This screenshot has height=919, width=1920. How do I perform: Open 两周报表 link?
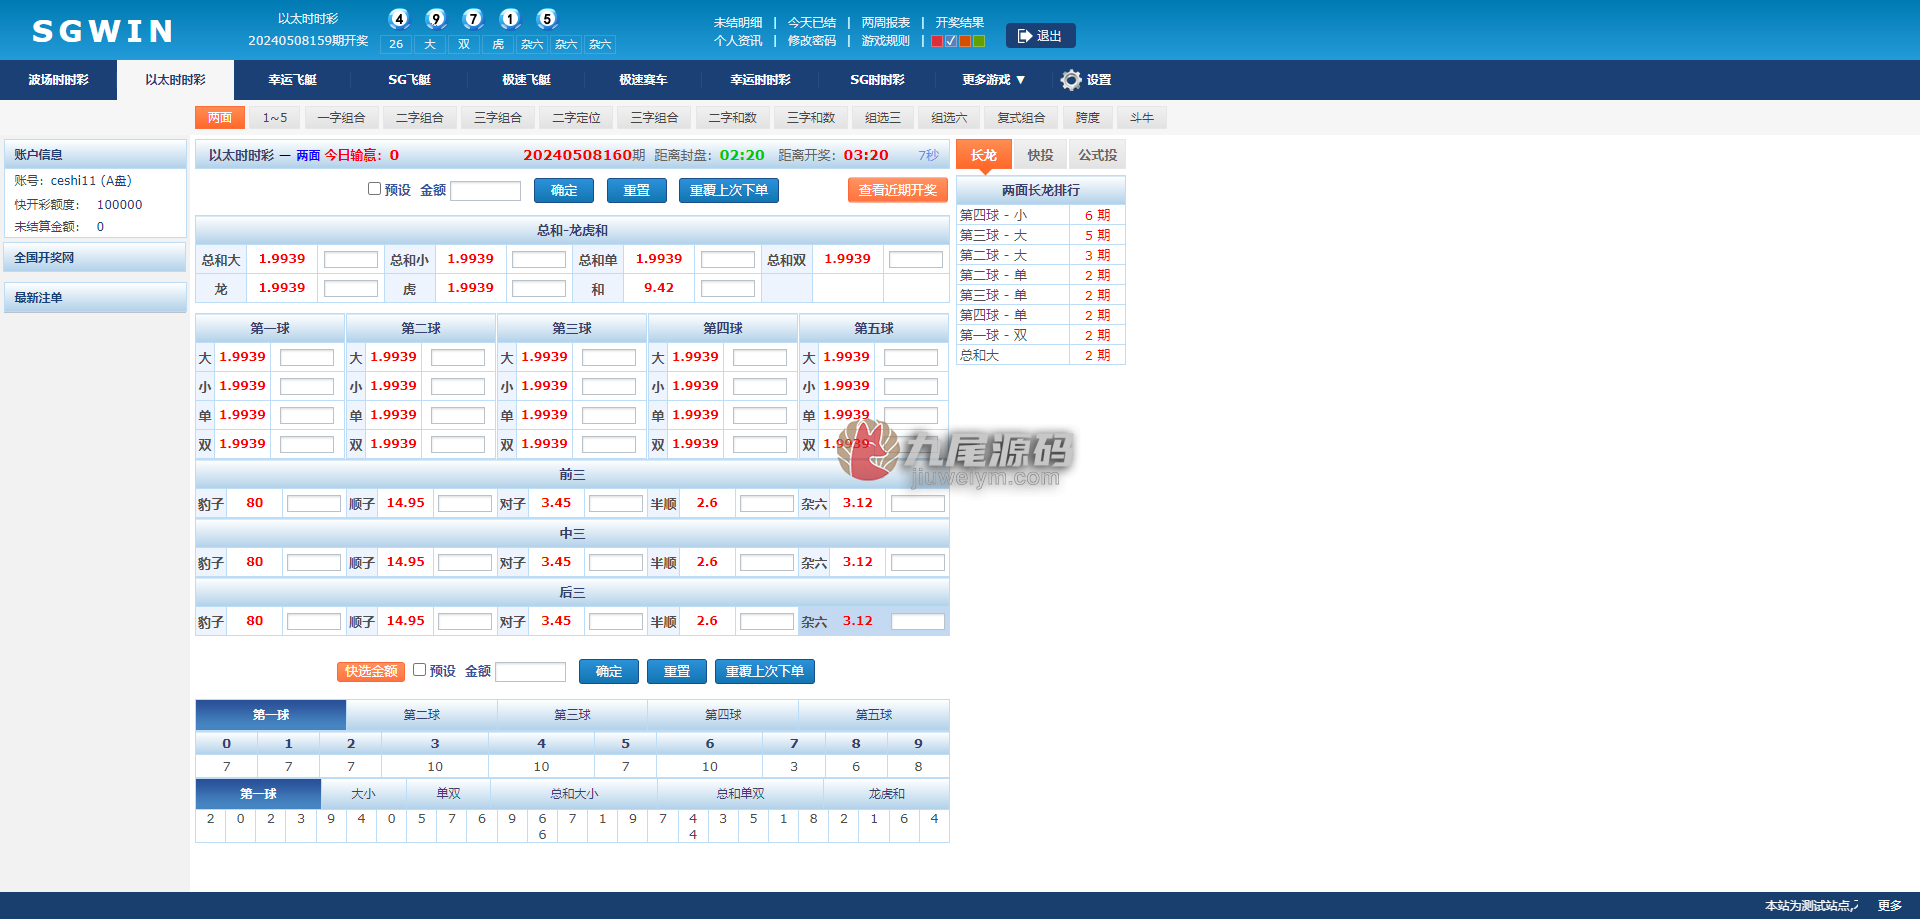886,22
